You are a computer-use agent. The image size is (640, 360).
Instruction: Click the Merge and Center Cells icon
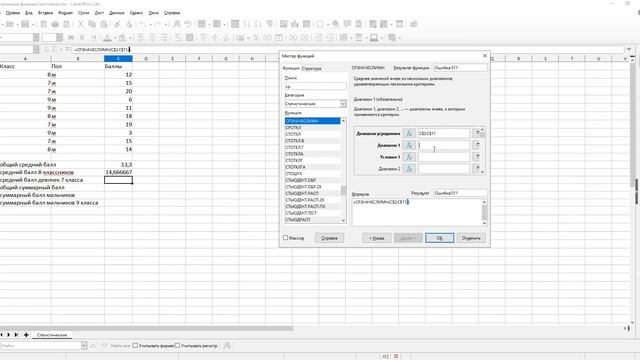click(189, 38)
